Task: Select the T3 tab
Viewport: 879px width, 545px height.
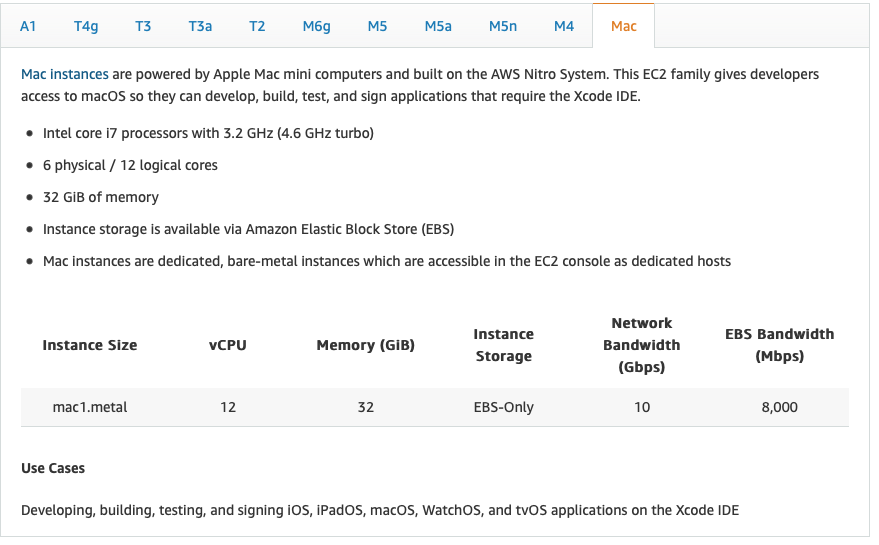Action: tap(143, 26)
